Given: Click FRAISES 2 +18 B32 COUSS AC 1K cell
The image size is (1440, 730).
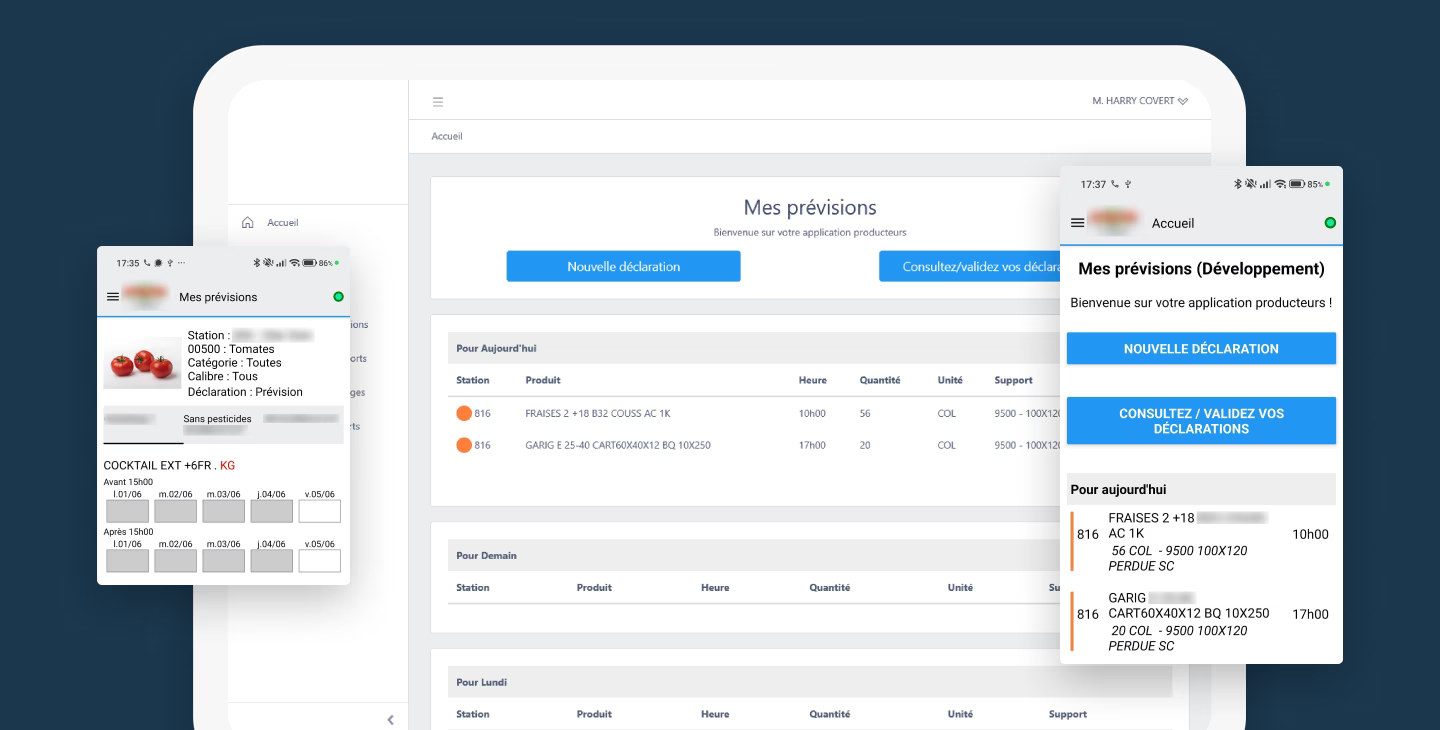Looking at the screenshot, I should (597, 413).
